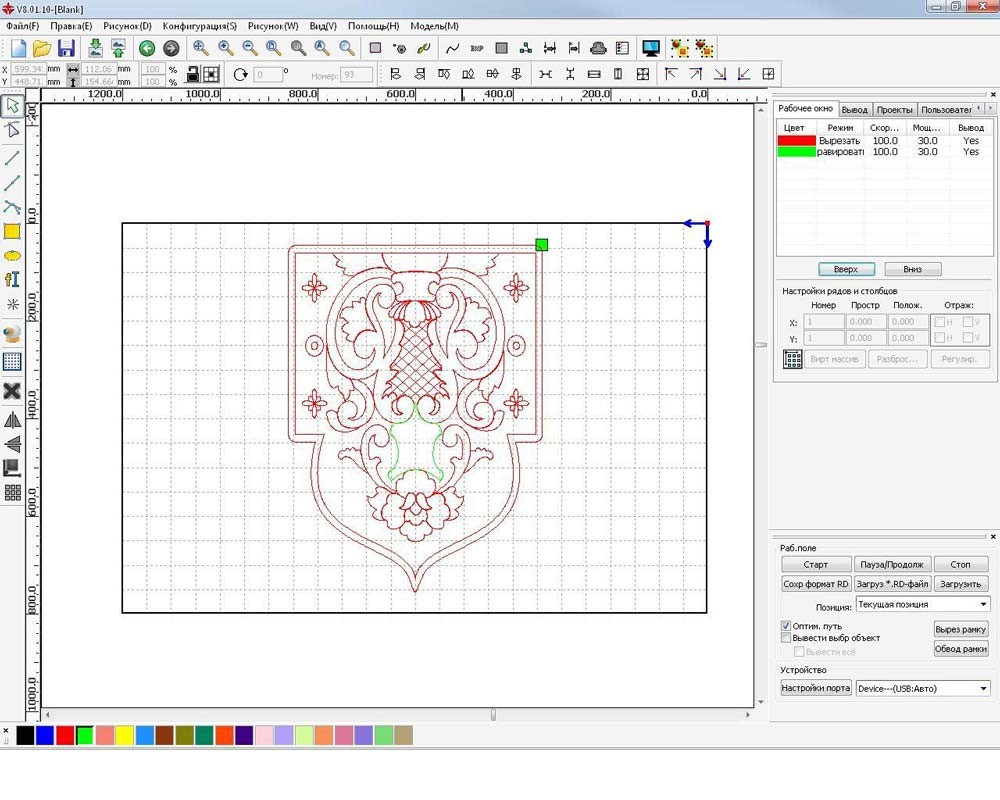Open a file with the folder icon

click(x=42, y=48)
